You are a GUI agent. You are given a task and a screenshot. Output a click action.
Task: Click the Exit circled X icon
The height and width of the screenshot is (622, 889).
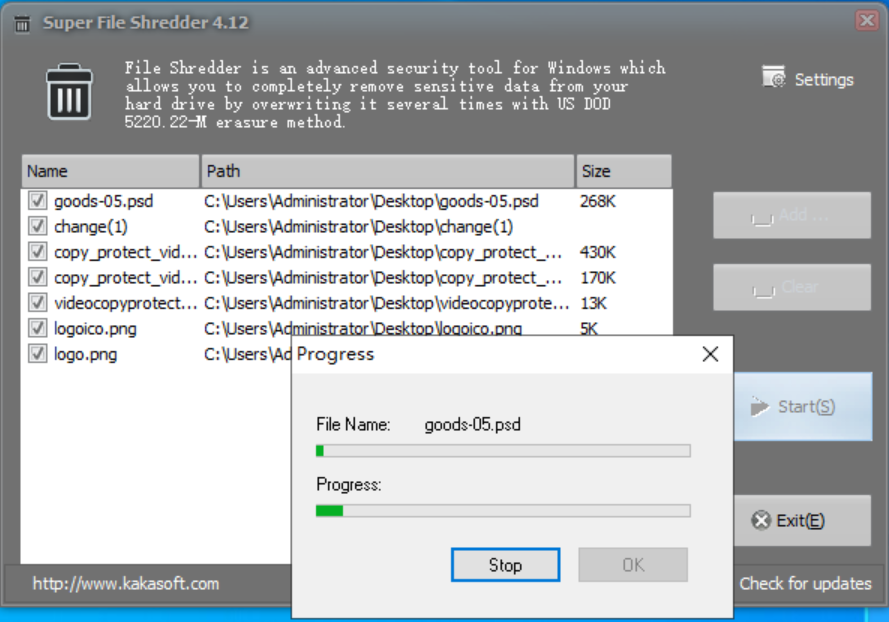[x=761, y=521]
